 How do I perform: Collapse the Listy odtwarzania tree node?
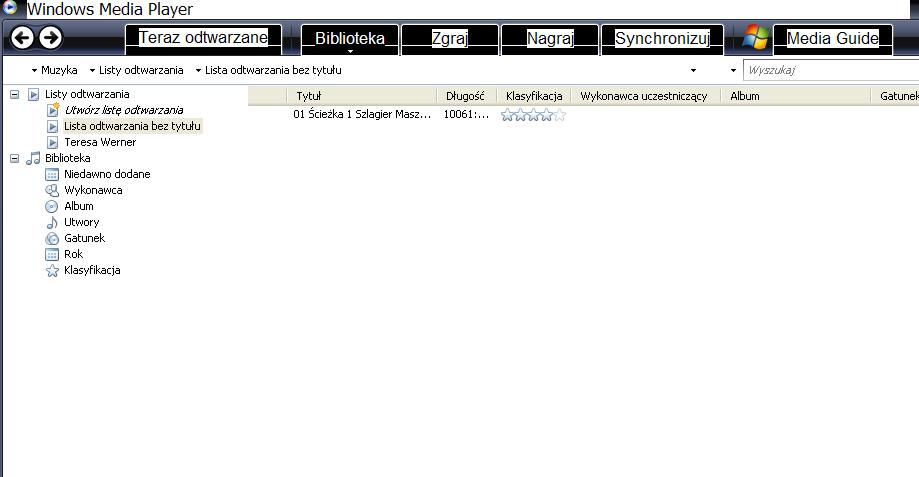pyautogui.click(x=15, y=94)
